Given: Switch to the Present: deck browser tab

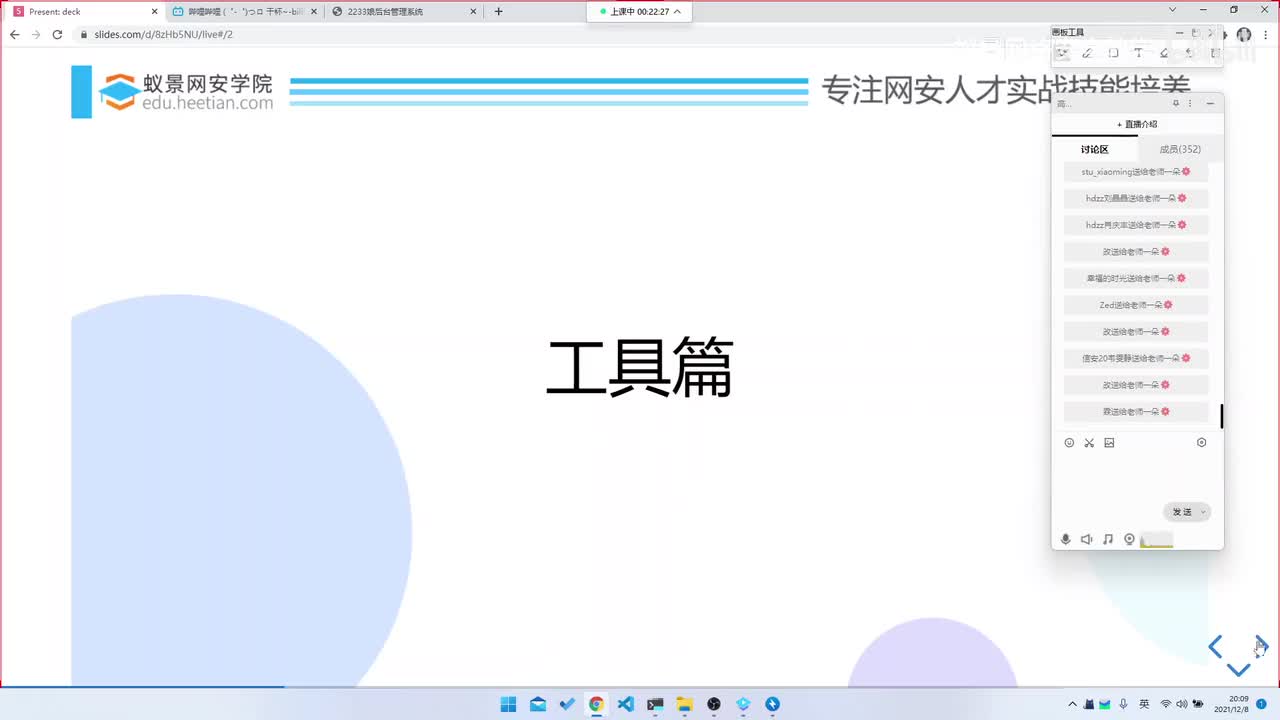Looking at the screenshot, I should [85, 11].
